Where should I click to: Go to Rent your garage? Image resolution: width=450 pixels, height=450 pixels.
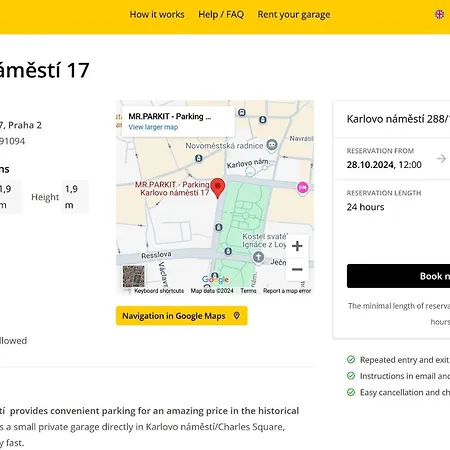294,15
